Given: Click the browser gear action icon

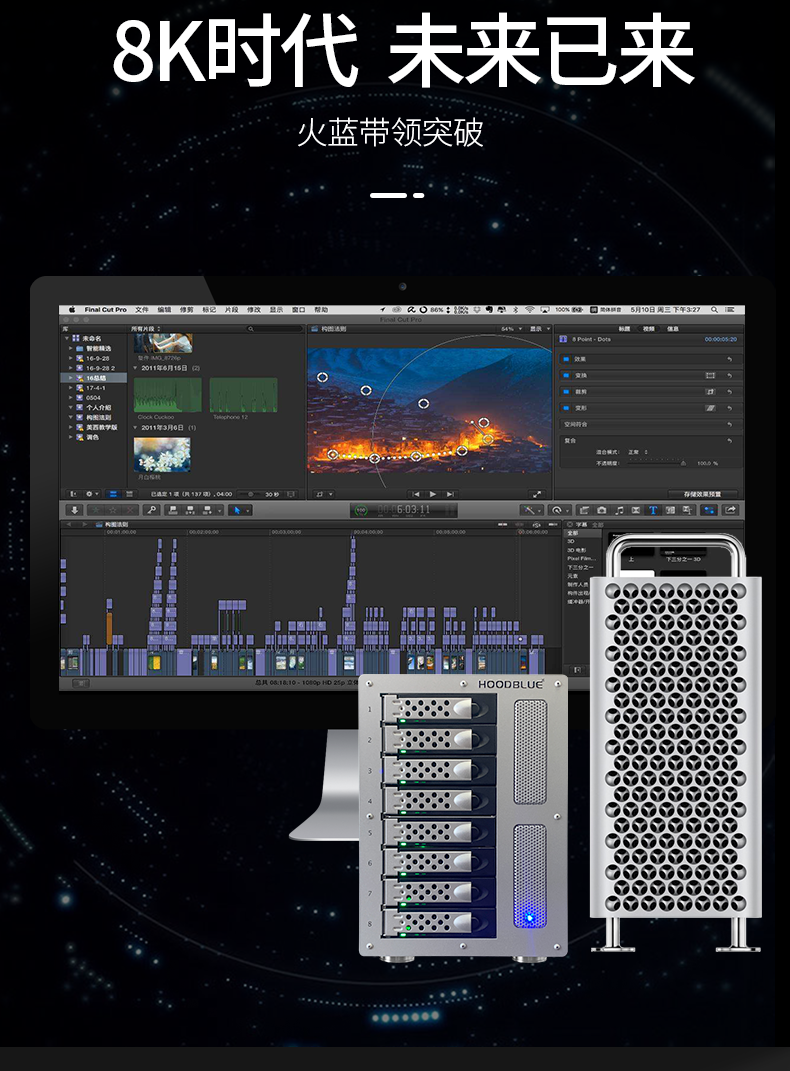Looking at the screenshot, I should [89, 494].
